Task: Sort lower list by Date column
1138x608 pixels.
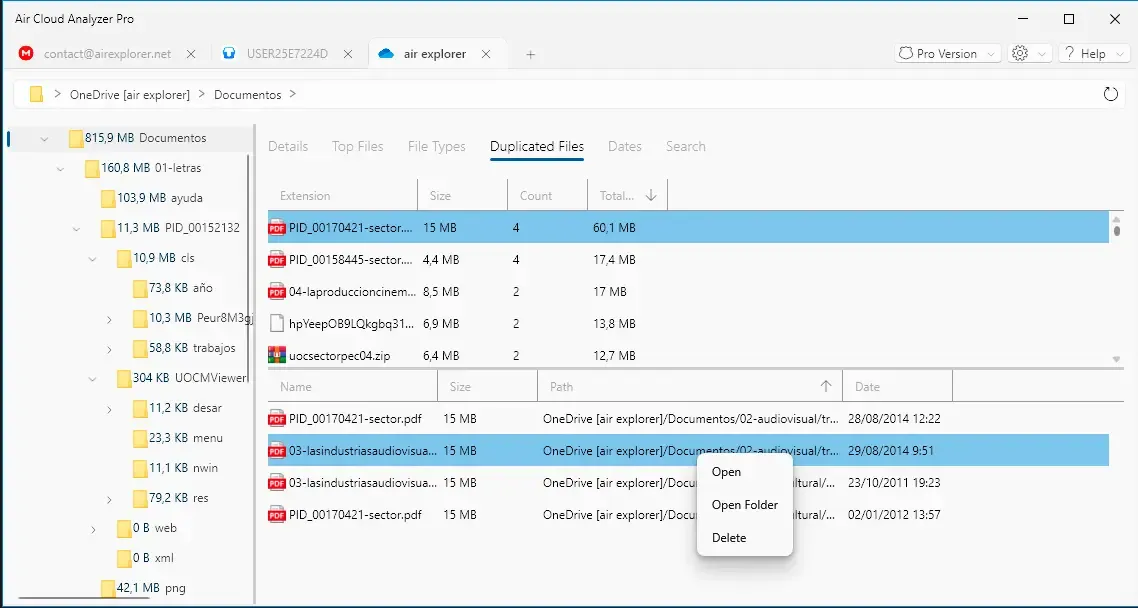Action: 897,387
